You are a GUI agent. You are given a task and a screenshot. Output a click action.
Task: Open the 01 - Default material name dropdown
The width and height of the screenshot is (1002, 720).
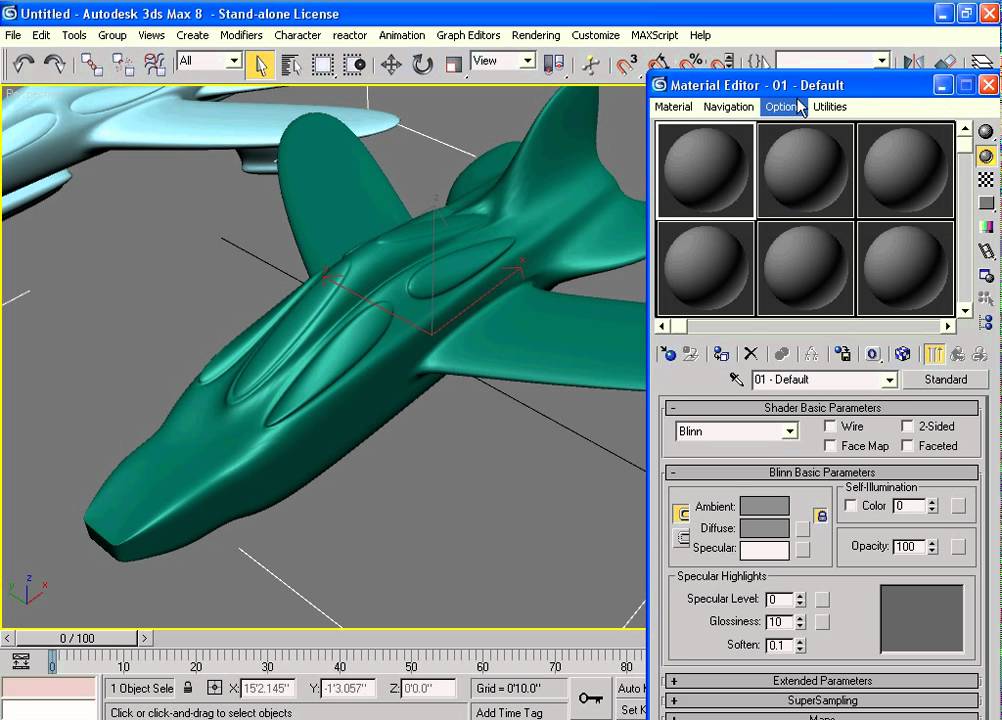889,380
